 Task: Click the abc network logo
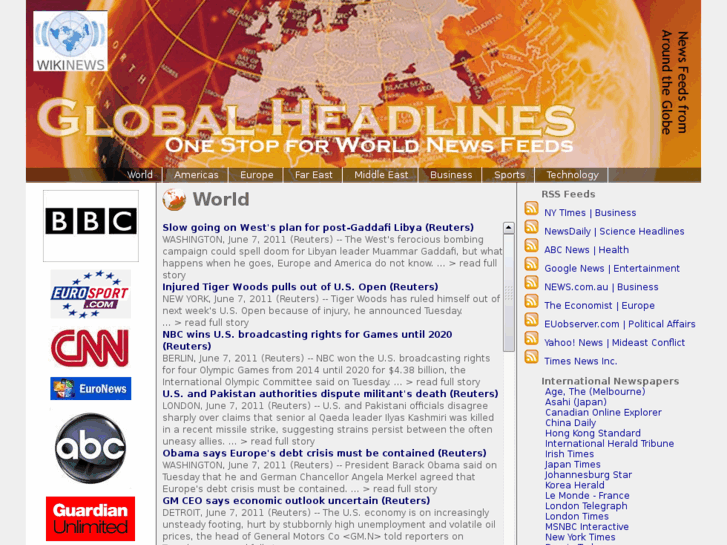90,448
